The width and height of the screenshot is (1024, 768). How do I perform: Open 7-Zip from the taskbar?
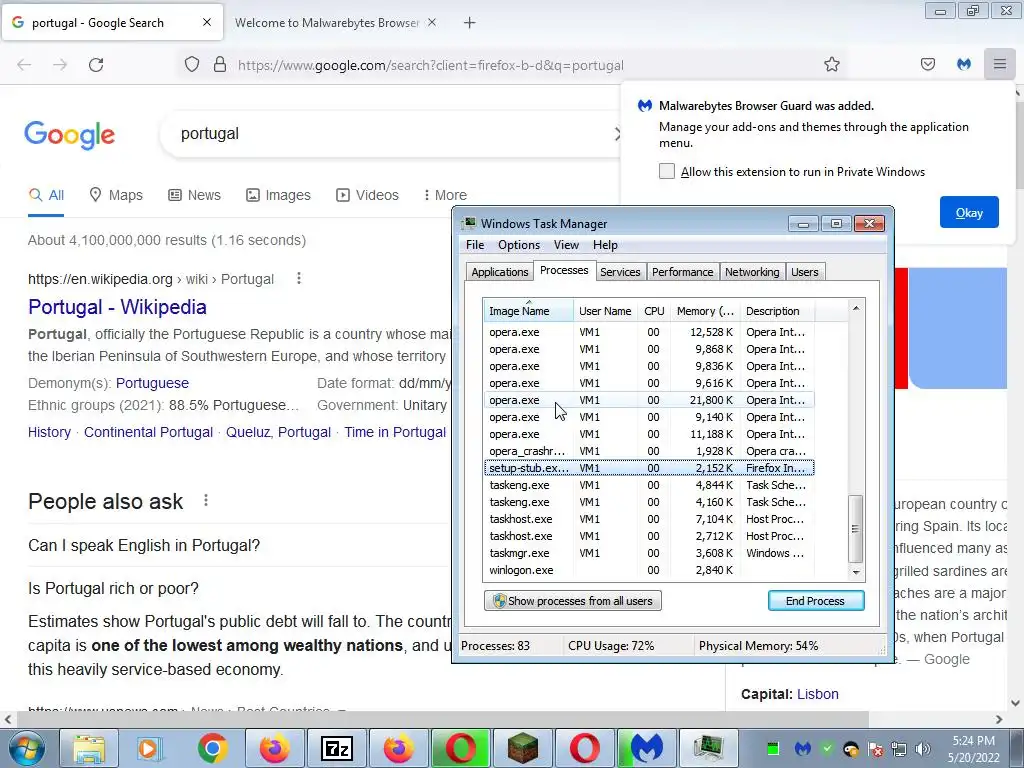[x=336, y=748]
